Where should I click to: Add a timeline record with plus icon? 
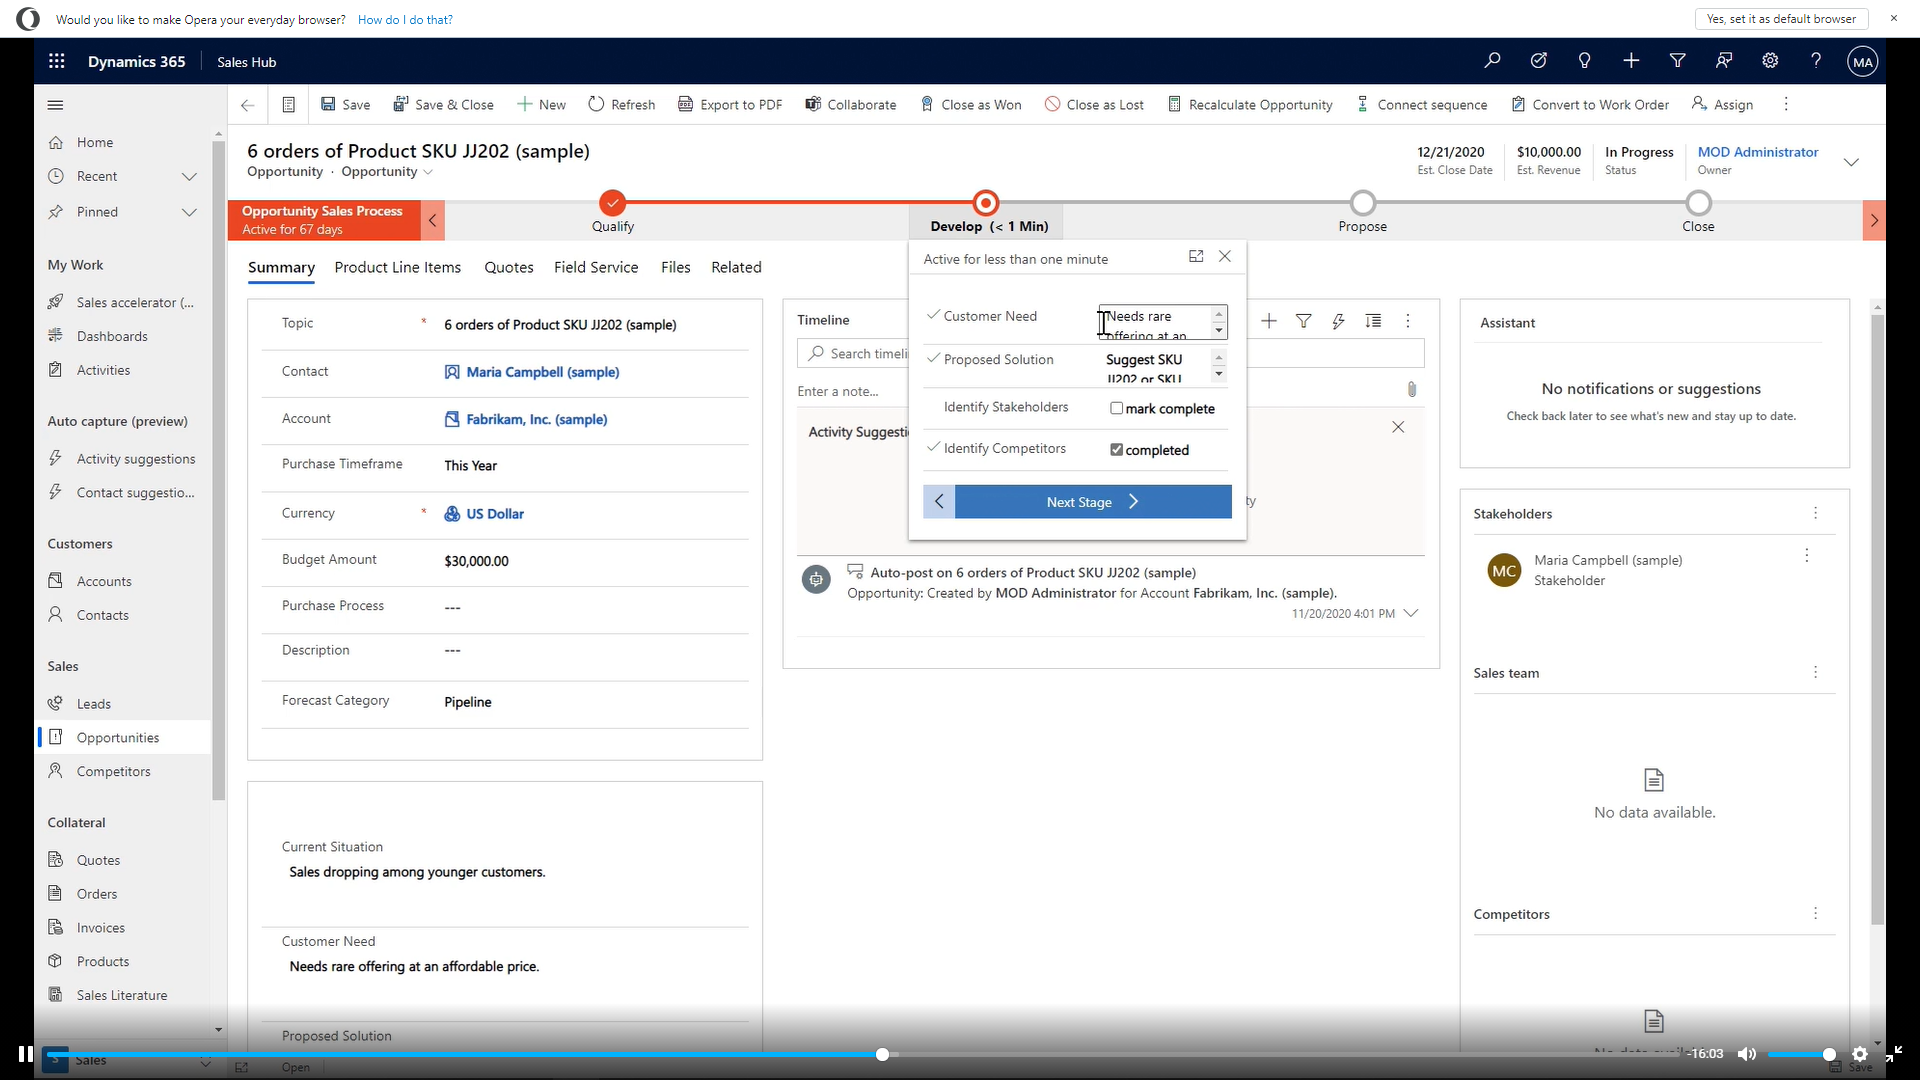pyautogui.click(x=1269, y=321)
